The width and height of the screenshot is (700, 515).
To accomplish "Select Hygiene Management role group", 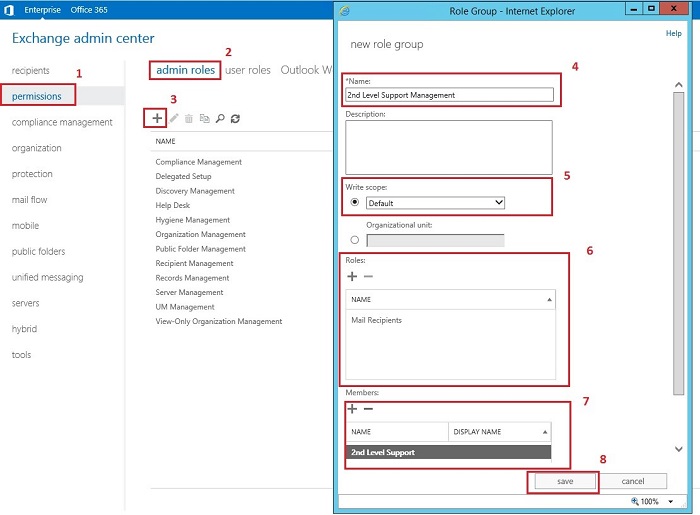I will 193,220.
